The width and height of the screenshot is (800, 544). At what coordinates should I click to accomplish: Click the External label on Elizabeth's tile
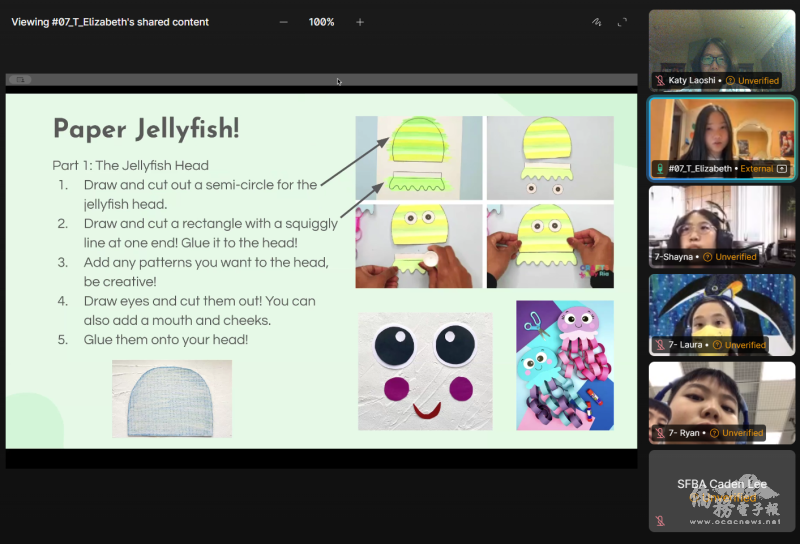756,169
